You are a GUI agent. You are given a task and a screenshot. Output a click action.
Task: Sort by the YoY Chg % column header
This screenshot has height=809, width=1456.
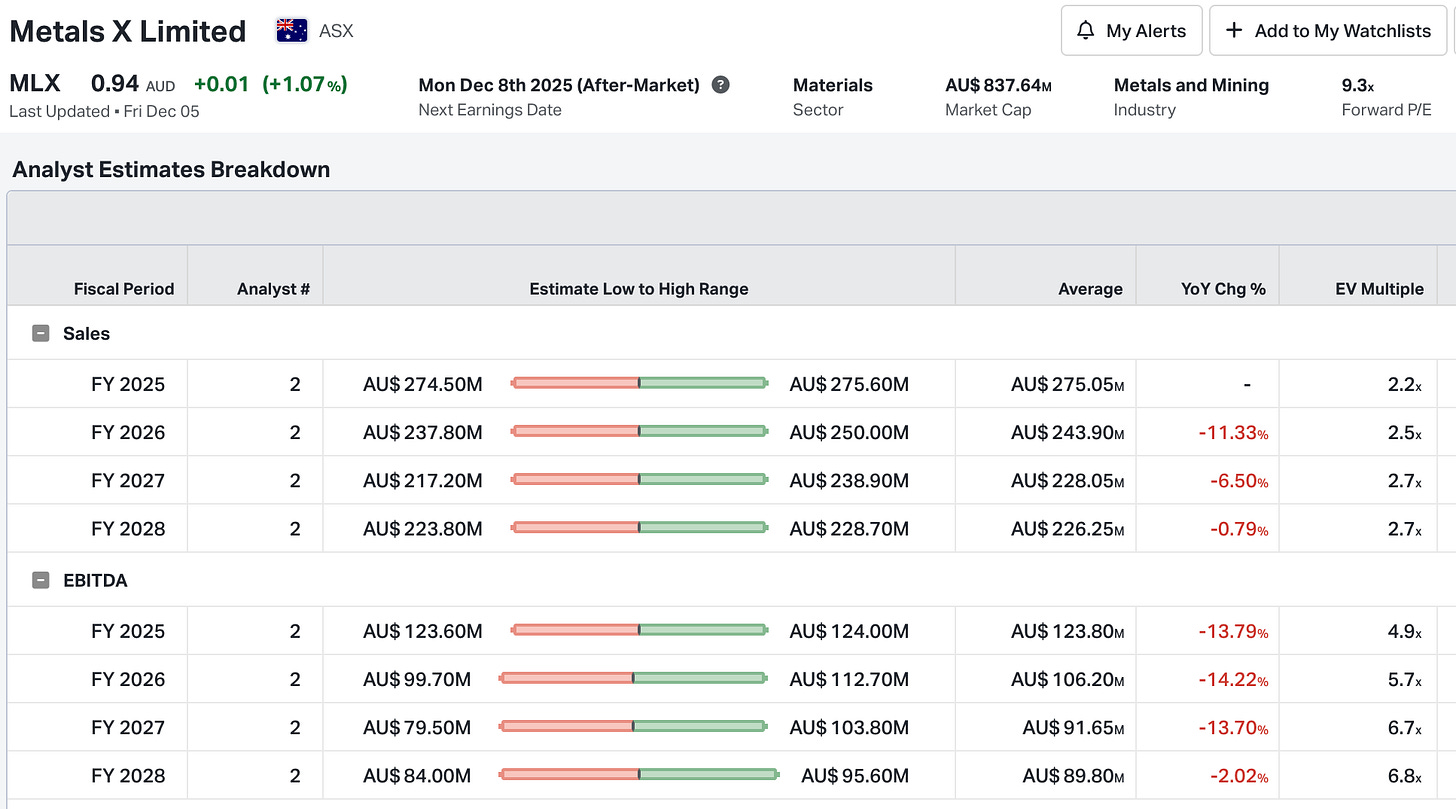tap(1223, 289)
